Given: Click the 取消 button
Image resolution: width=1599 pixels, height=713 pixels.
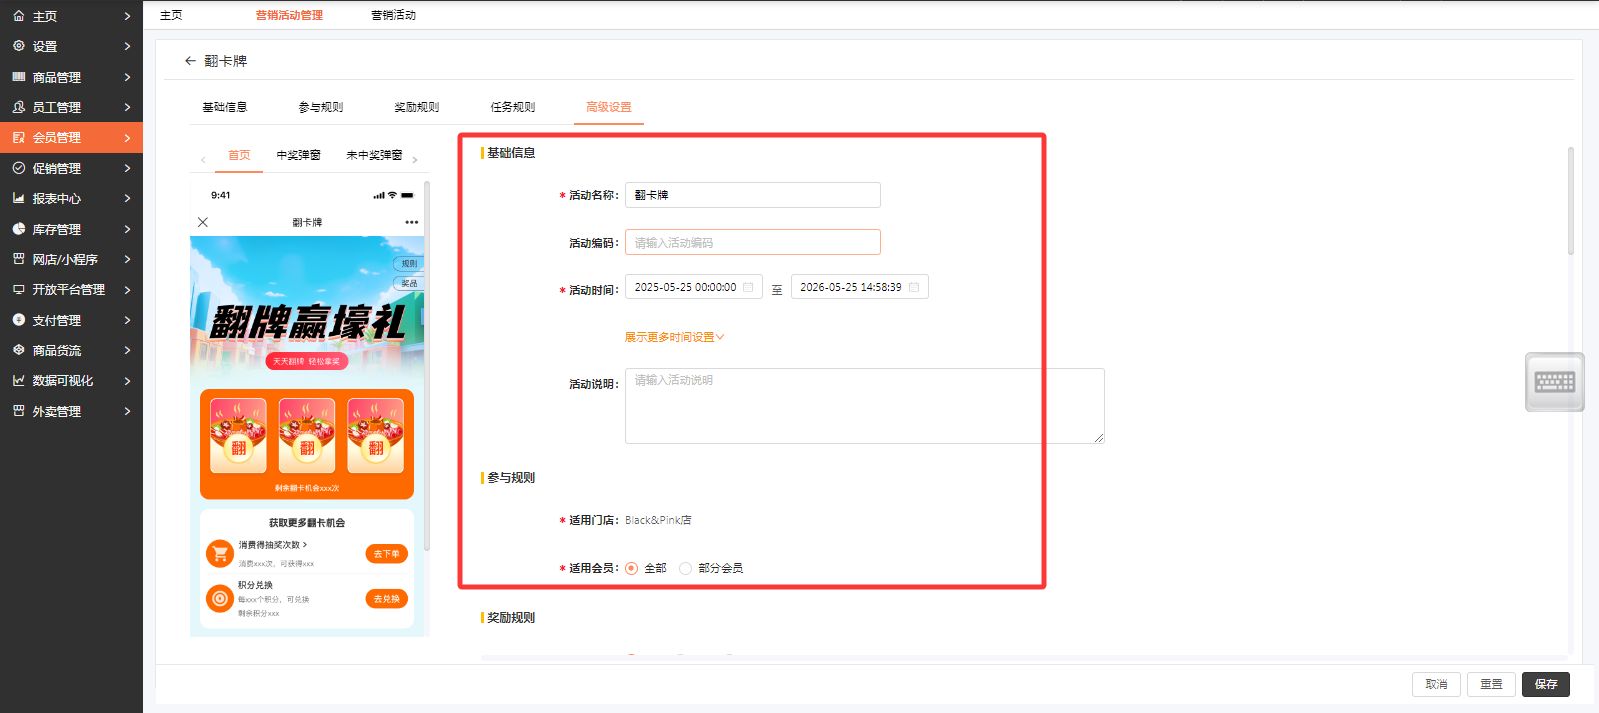Looking at the screenshot, I should pos(1436,684).
